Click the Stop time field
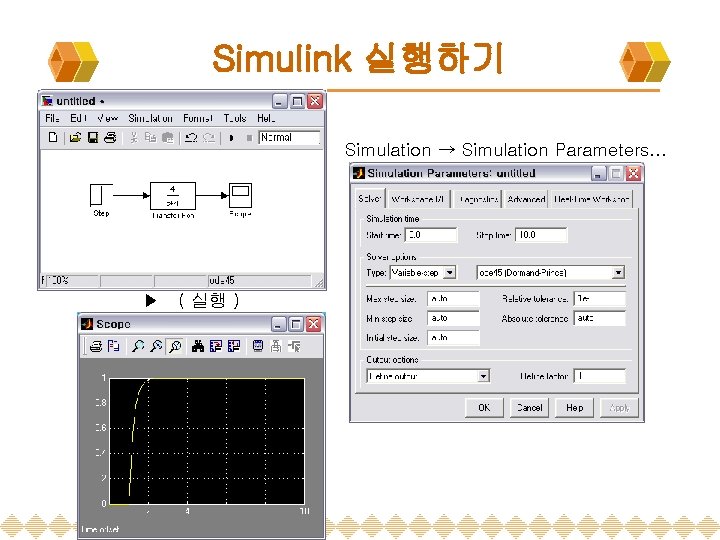 (x=541, y=235)
